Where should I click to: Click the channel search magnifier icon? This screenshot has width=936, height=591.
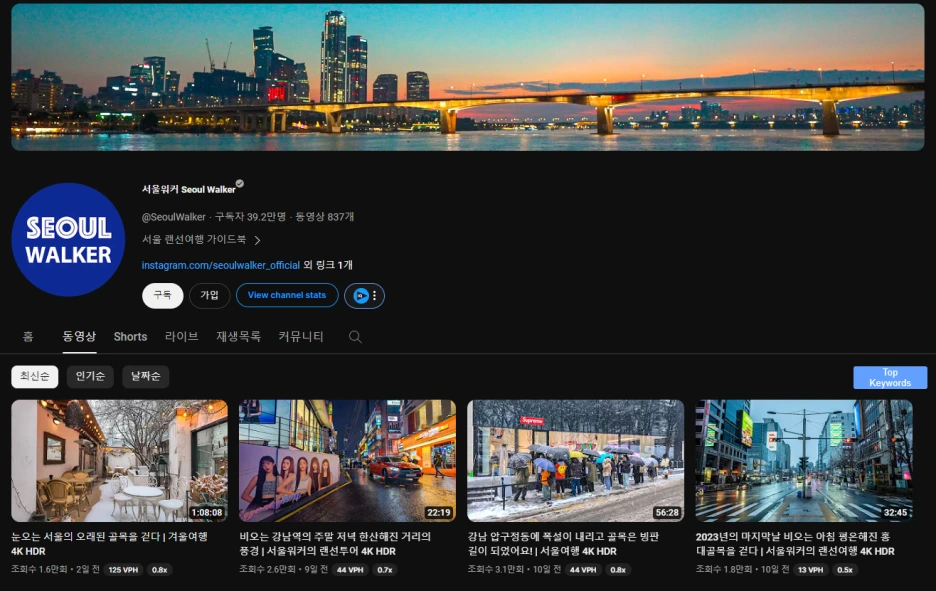click(x=355, y=337)
